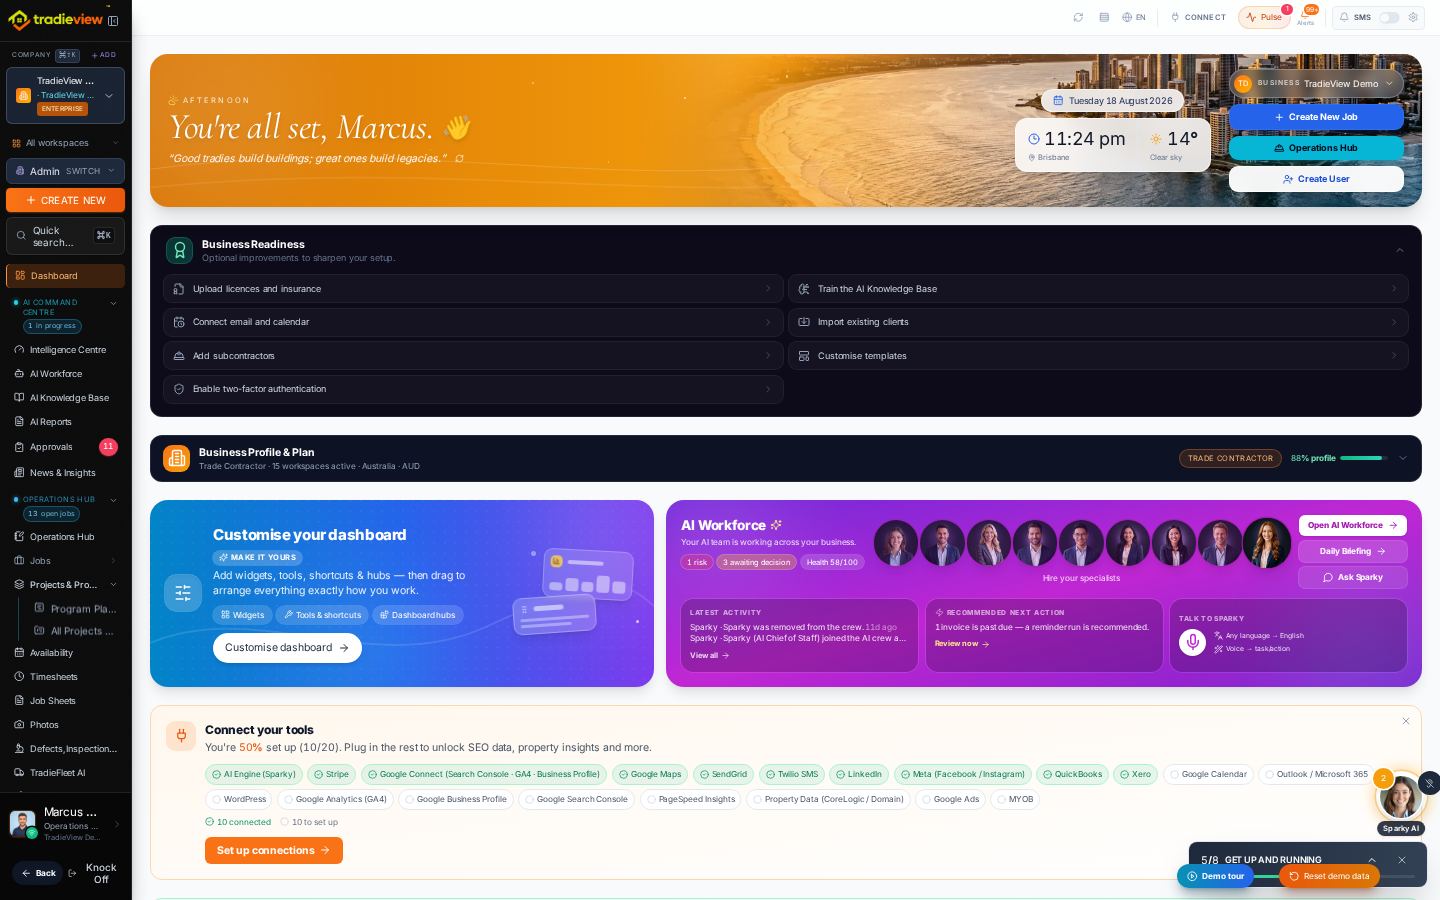Click the CONNECT plug button

1198,17
